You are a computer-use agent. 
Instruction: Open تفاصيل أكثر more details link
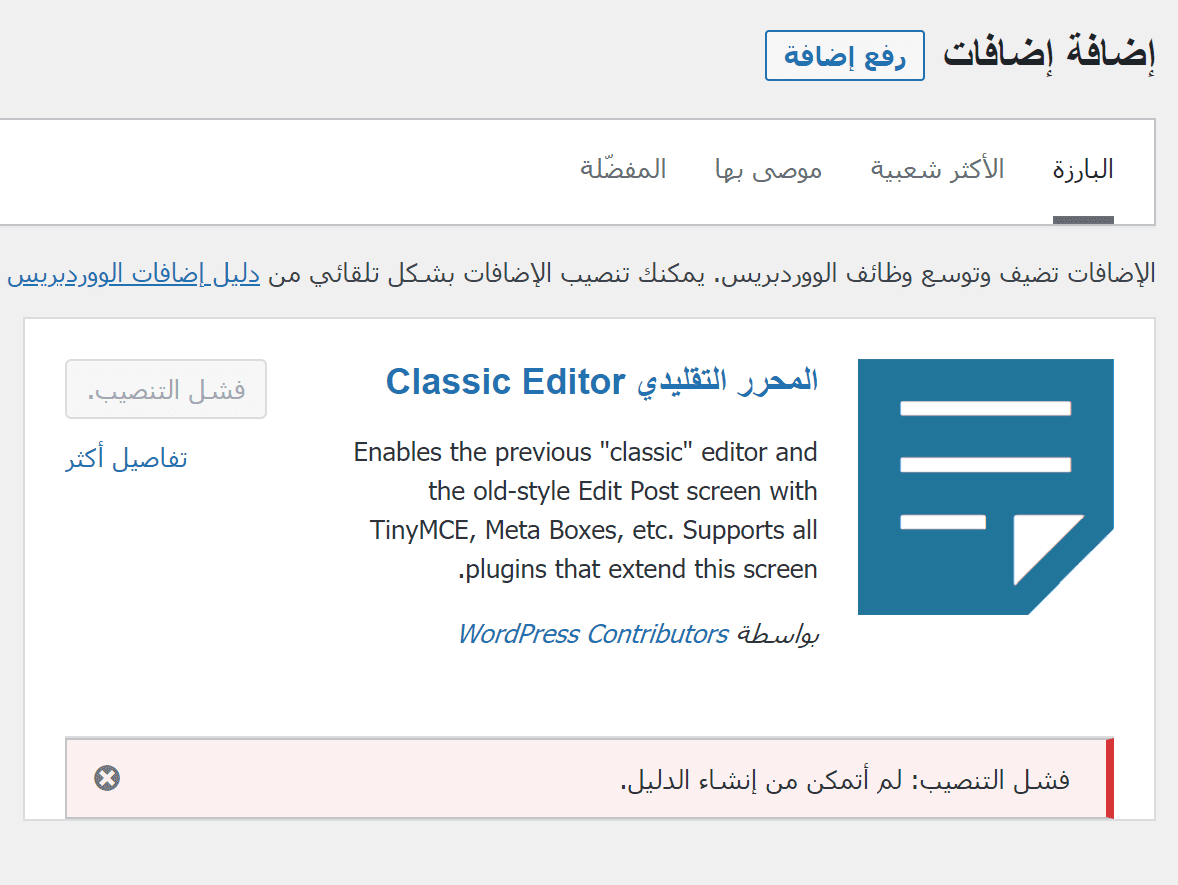(126, 458)
